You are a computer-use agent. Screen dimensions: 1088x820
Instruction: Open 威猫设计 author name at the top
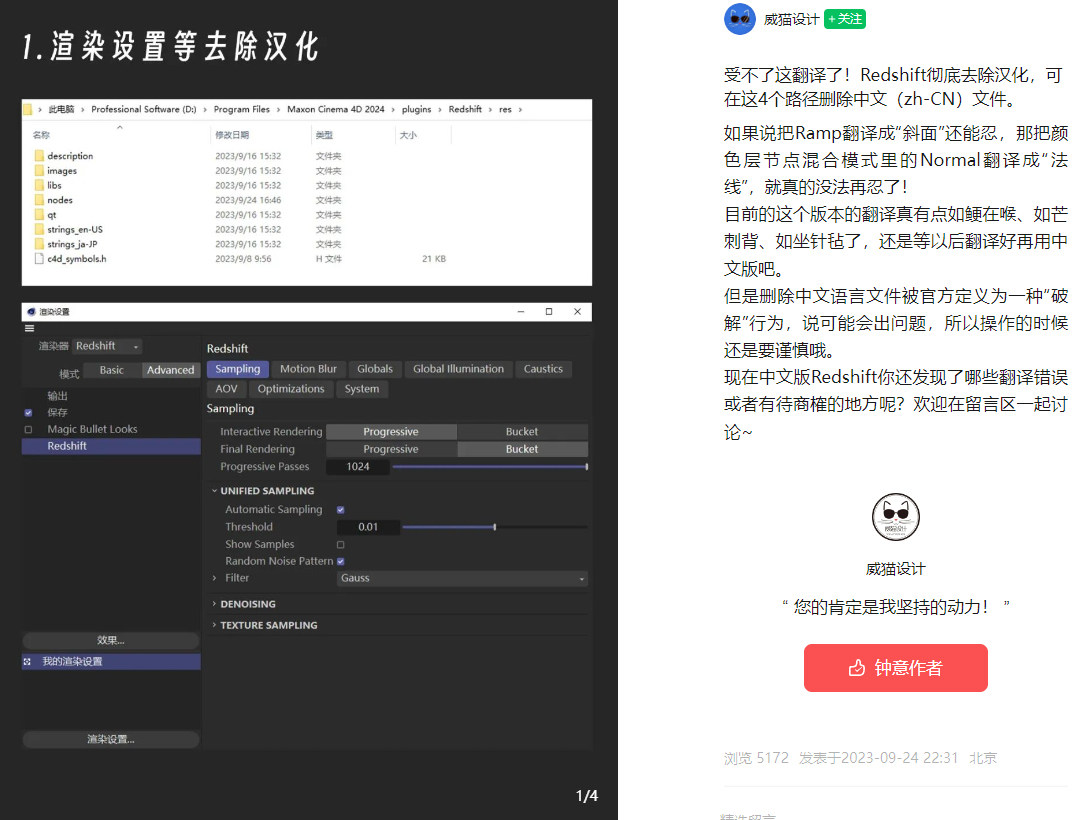coord(791,19)
